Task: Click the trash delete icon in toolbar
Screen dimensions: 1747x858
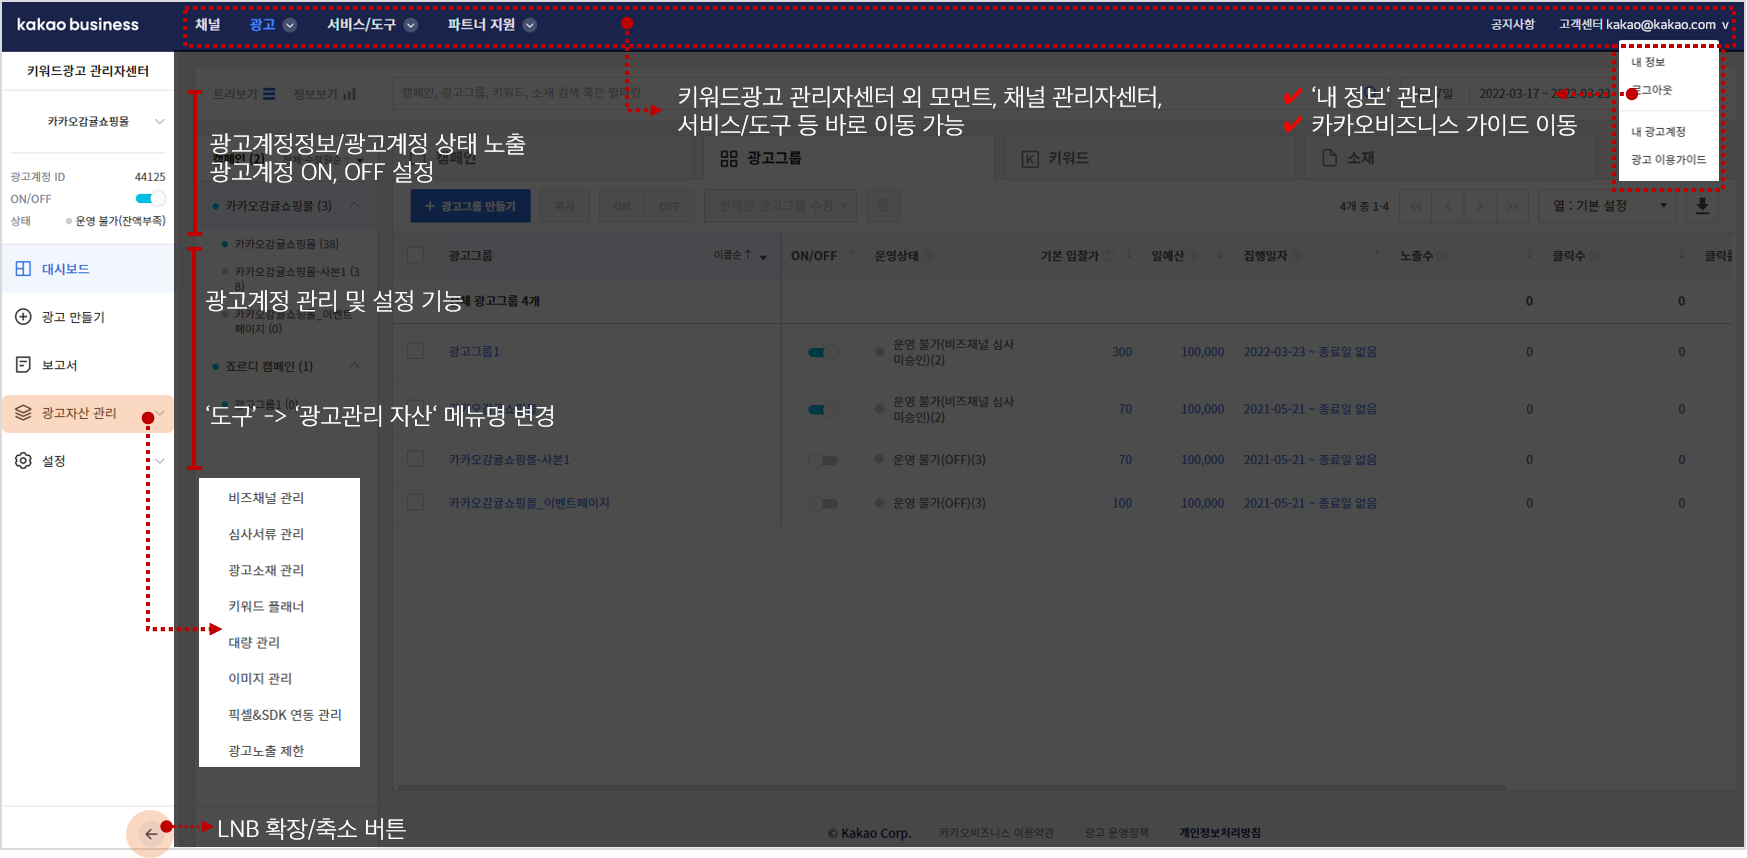Action: click(x=882, y=206)
